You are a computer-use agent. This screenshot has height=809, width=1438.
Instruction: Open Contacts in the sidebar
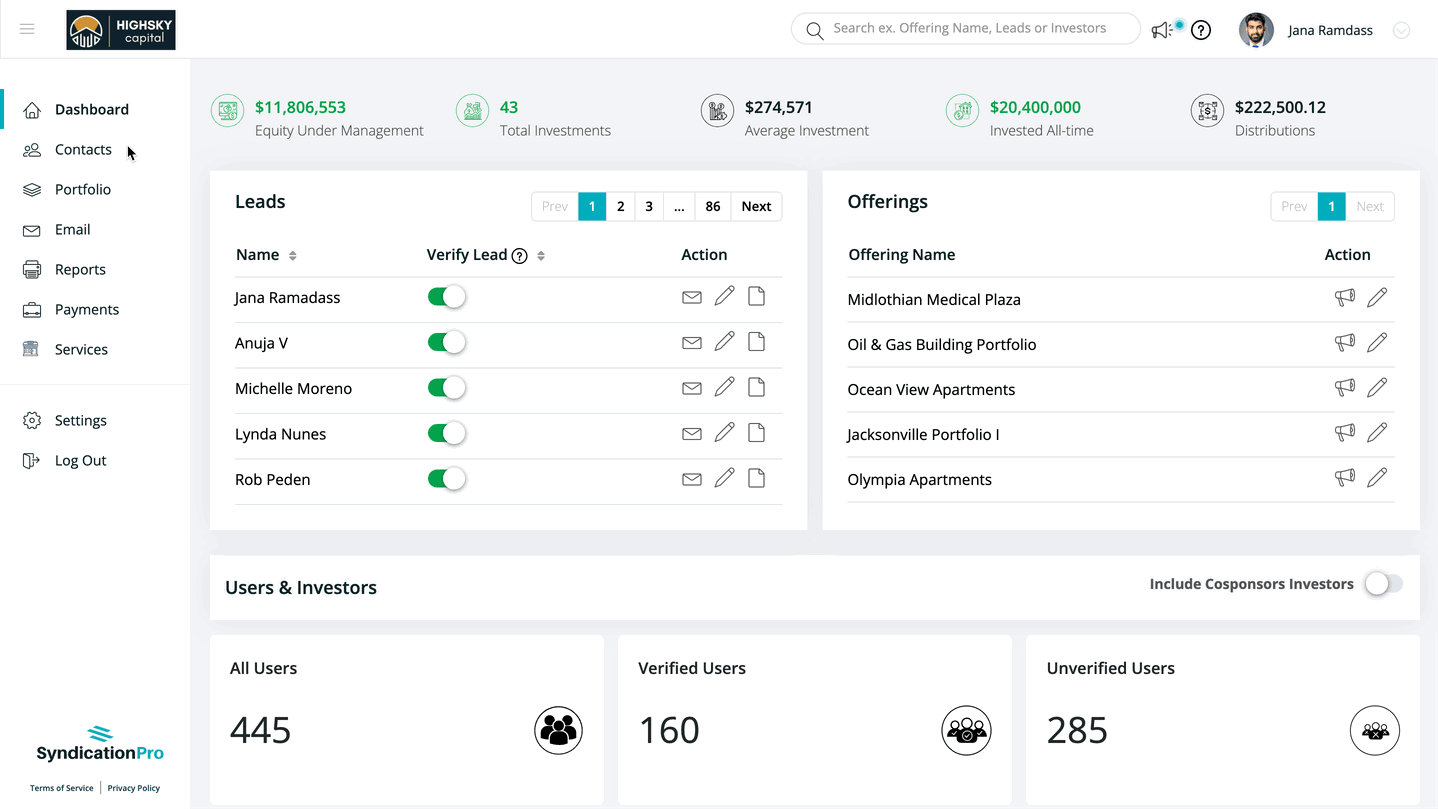pos(83,150)
